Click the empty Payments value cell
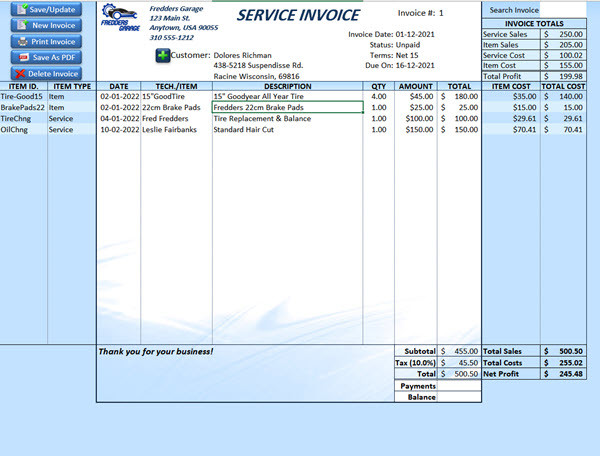Viewport: 600px width, 456px height. (x=459, y=385)
